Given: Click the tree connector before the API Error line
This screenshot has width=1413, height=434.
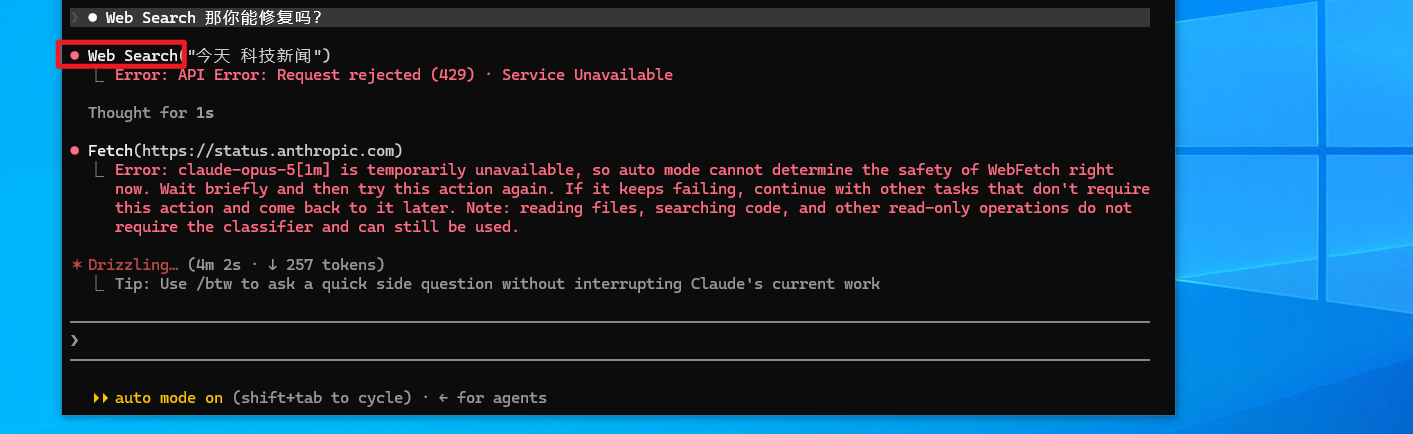Looking at the screenshot, I should pos(101,75).
